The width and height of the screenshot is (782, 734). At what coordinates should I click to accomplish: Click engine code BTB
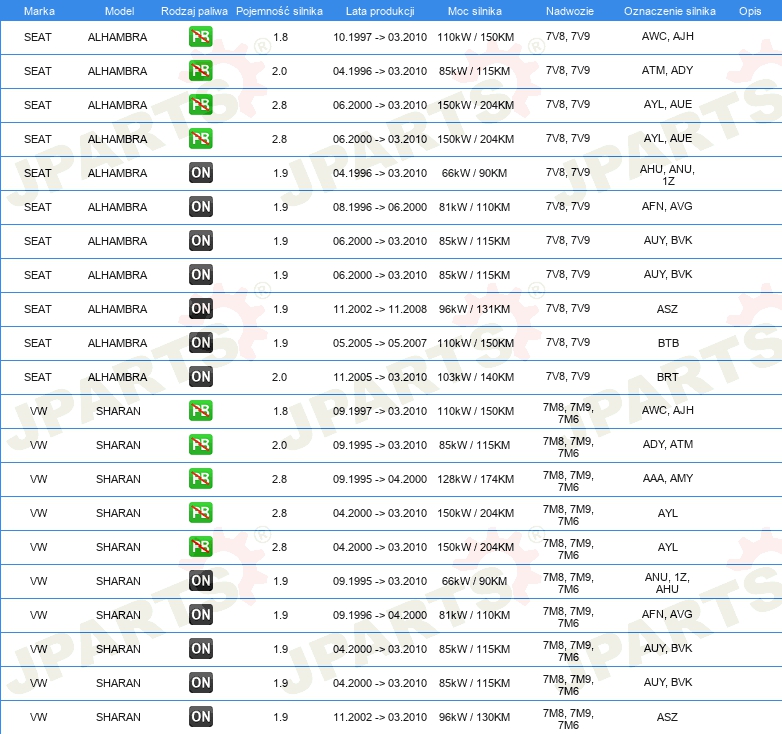coord(668,343)
